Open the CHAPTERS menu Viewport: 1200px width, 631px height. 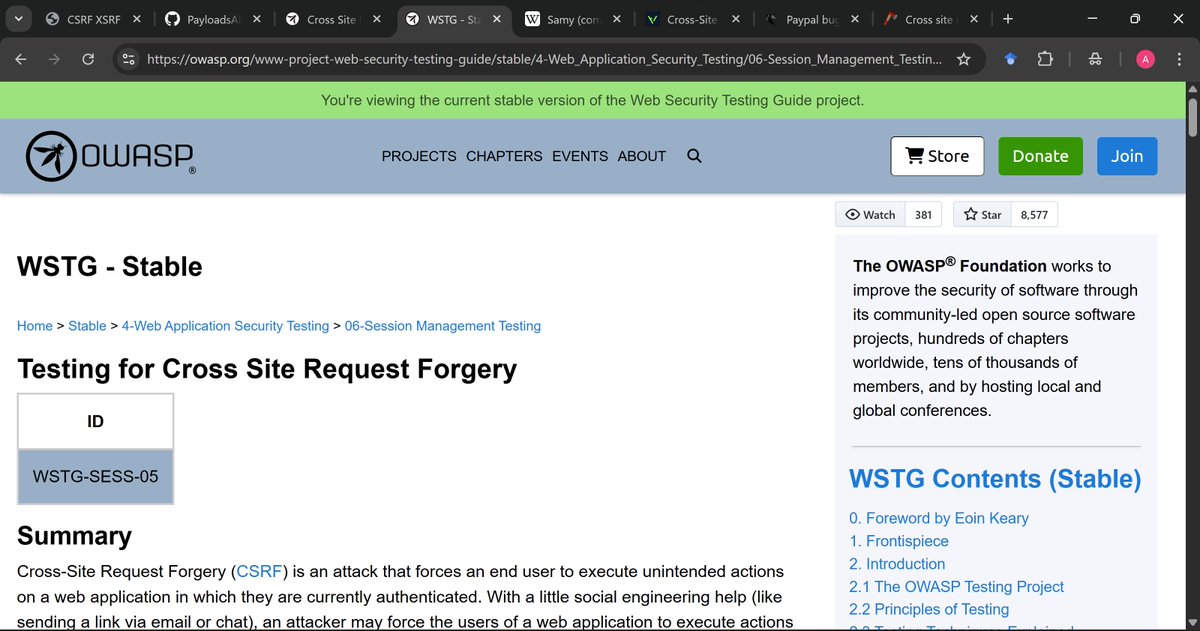tap(504, 156)
